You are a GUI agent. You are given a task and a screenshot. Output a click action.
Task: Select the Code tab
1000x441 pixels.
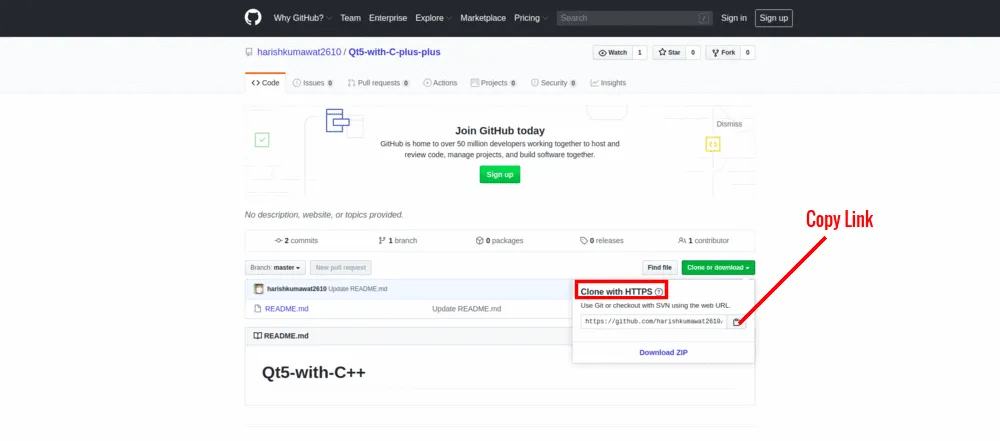pyautogui.click(x=265, y=83)
